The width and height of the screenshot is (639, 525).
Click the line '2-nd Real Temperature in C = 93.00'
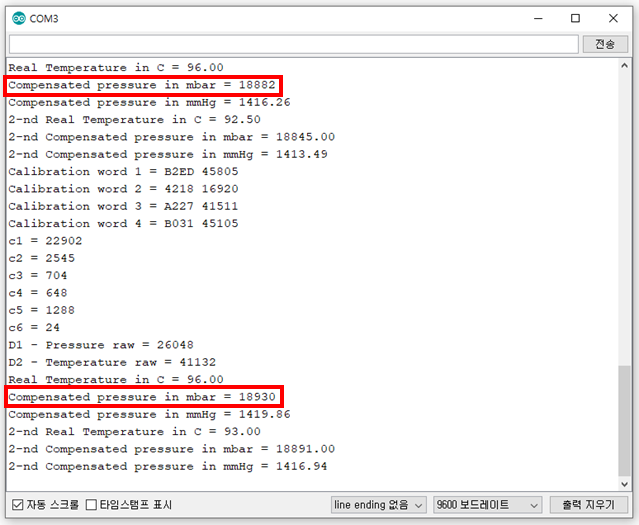(134, 432)
